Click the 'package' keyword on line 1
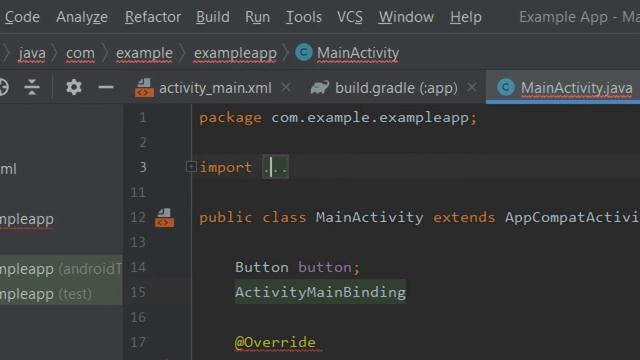This screenshot has width=640, height=360. point(230,118)
